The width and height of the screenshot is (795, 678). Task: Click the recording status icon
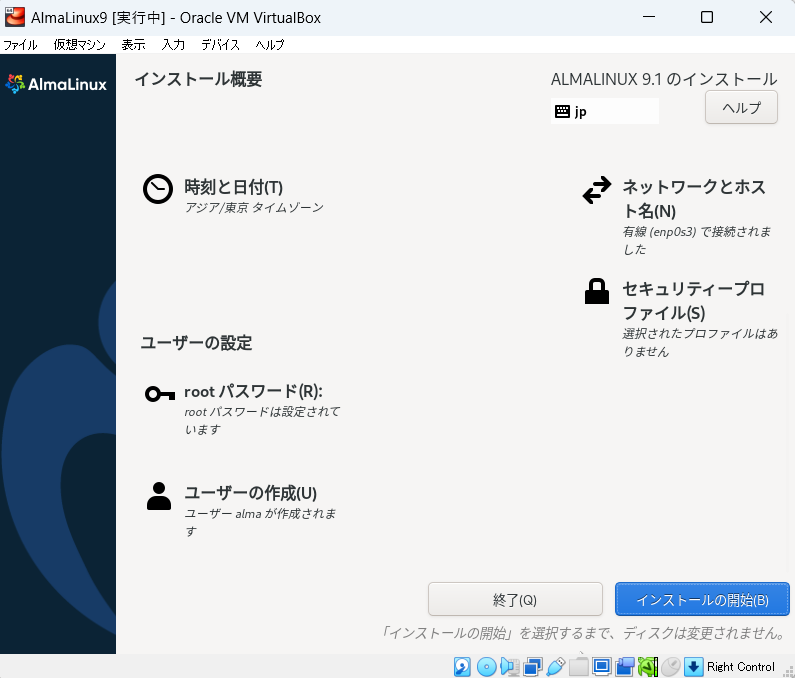(625, 666)
